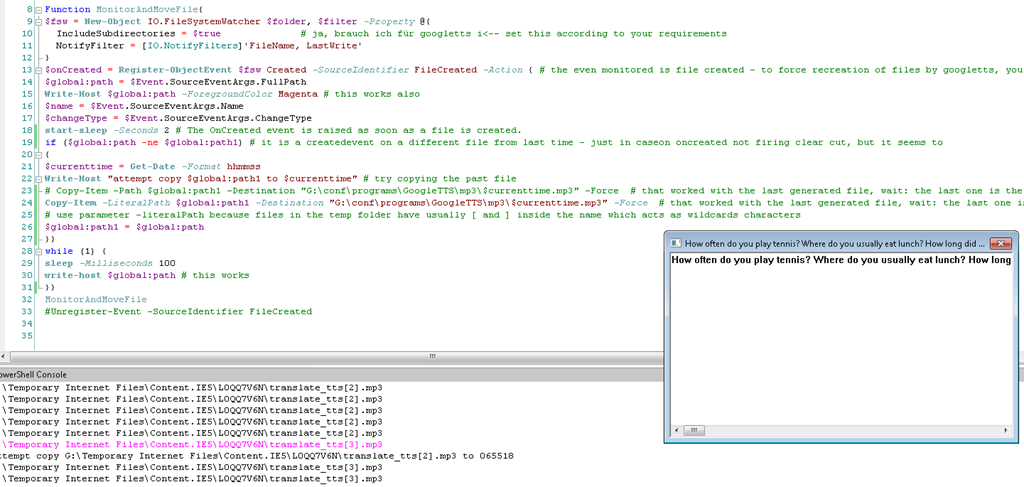Click line number 33 in the gutter
The height and width of the screenshot is (487, 1024).
pyautogui.click(x=23, y=311)
